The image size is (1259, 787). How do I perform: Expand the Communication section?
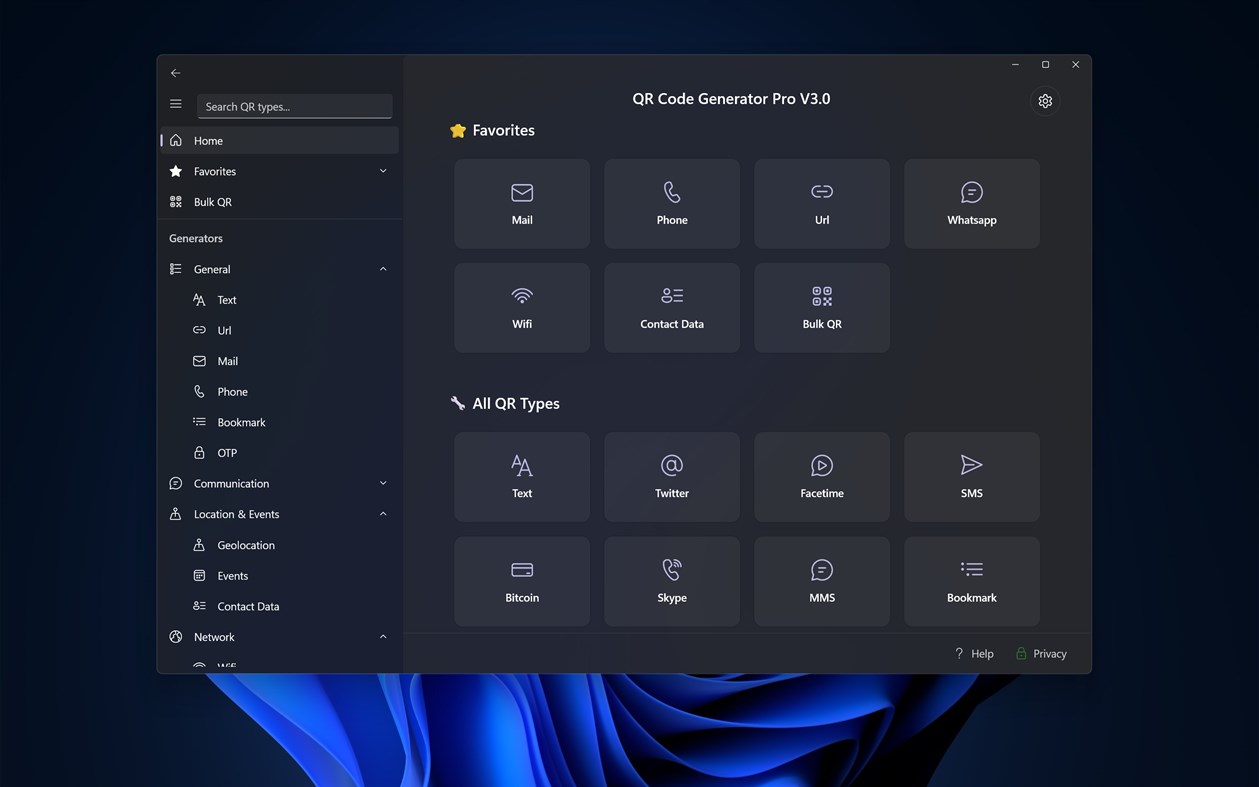click(x=382, y=483)
